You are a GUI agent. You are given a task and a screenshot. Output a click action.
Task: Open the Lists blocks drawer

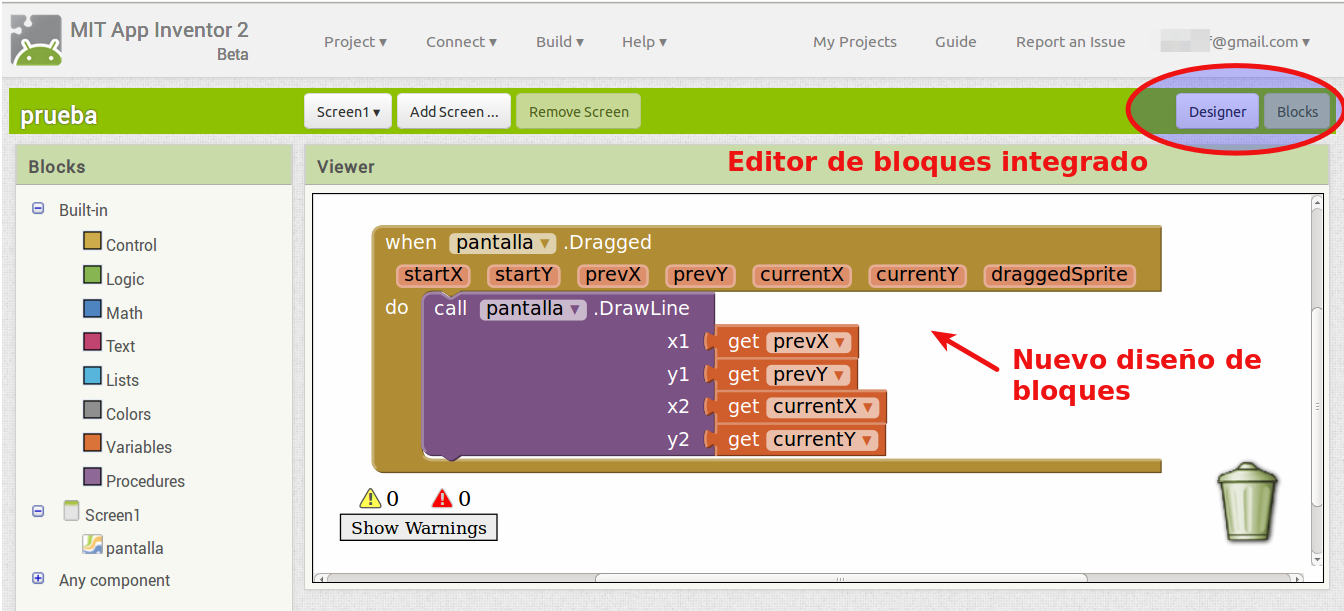(x=110, y=378)
